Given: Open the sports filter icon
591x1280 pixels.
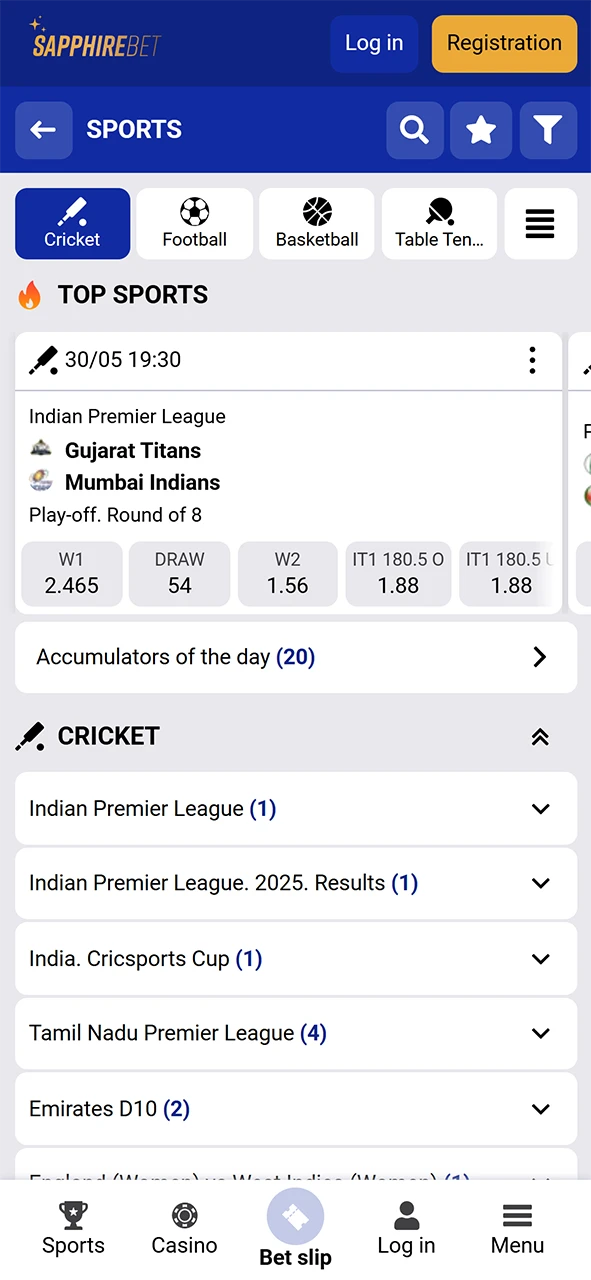Looking at the screenshot, I should [548, 130].
